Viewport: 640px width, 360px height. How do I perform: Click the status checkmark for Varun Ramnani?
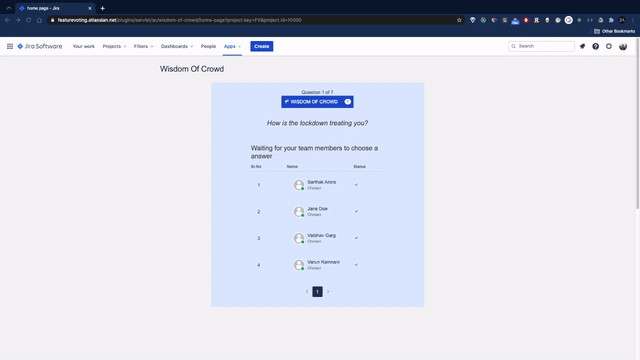tap(356, 265)
